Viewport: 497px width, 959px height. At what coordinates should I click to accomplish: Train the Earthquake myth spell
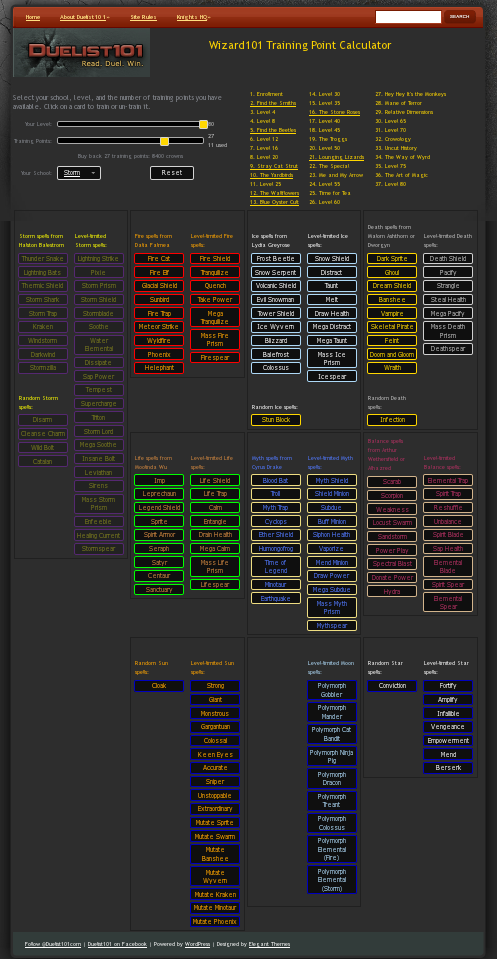276,598
